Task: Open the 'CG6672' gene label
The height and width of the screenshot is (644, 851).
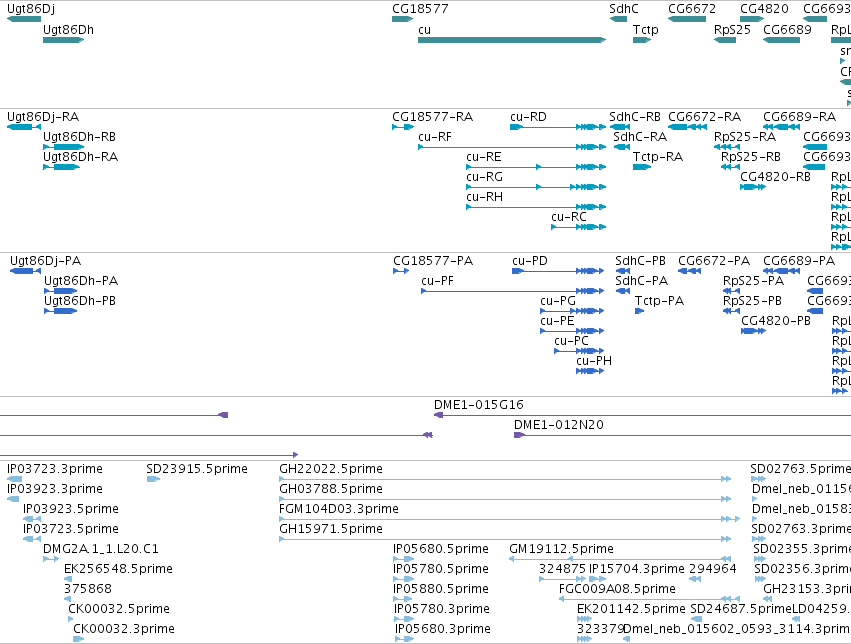Action: [x=692, y=9]
